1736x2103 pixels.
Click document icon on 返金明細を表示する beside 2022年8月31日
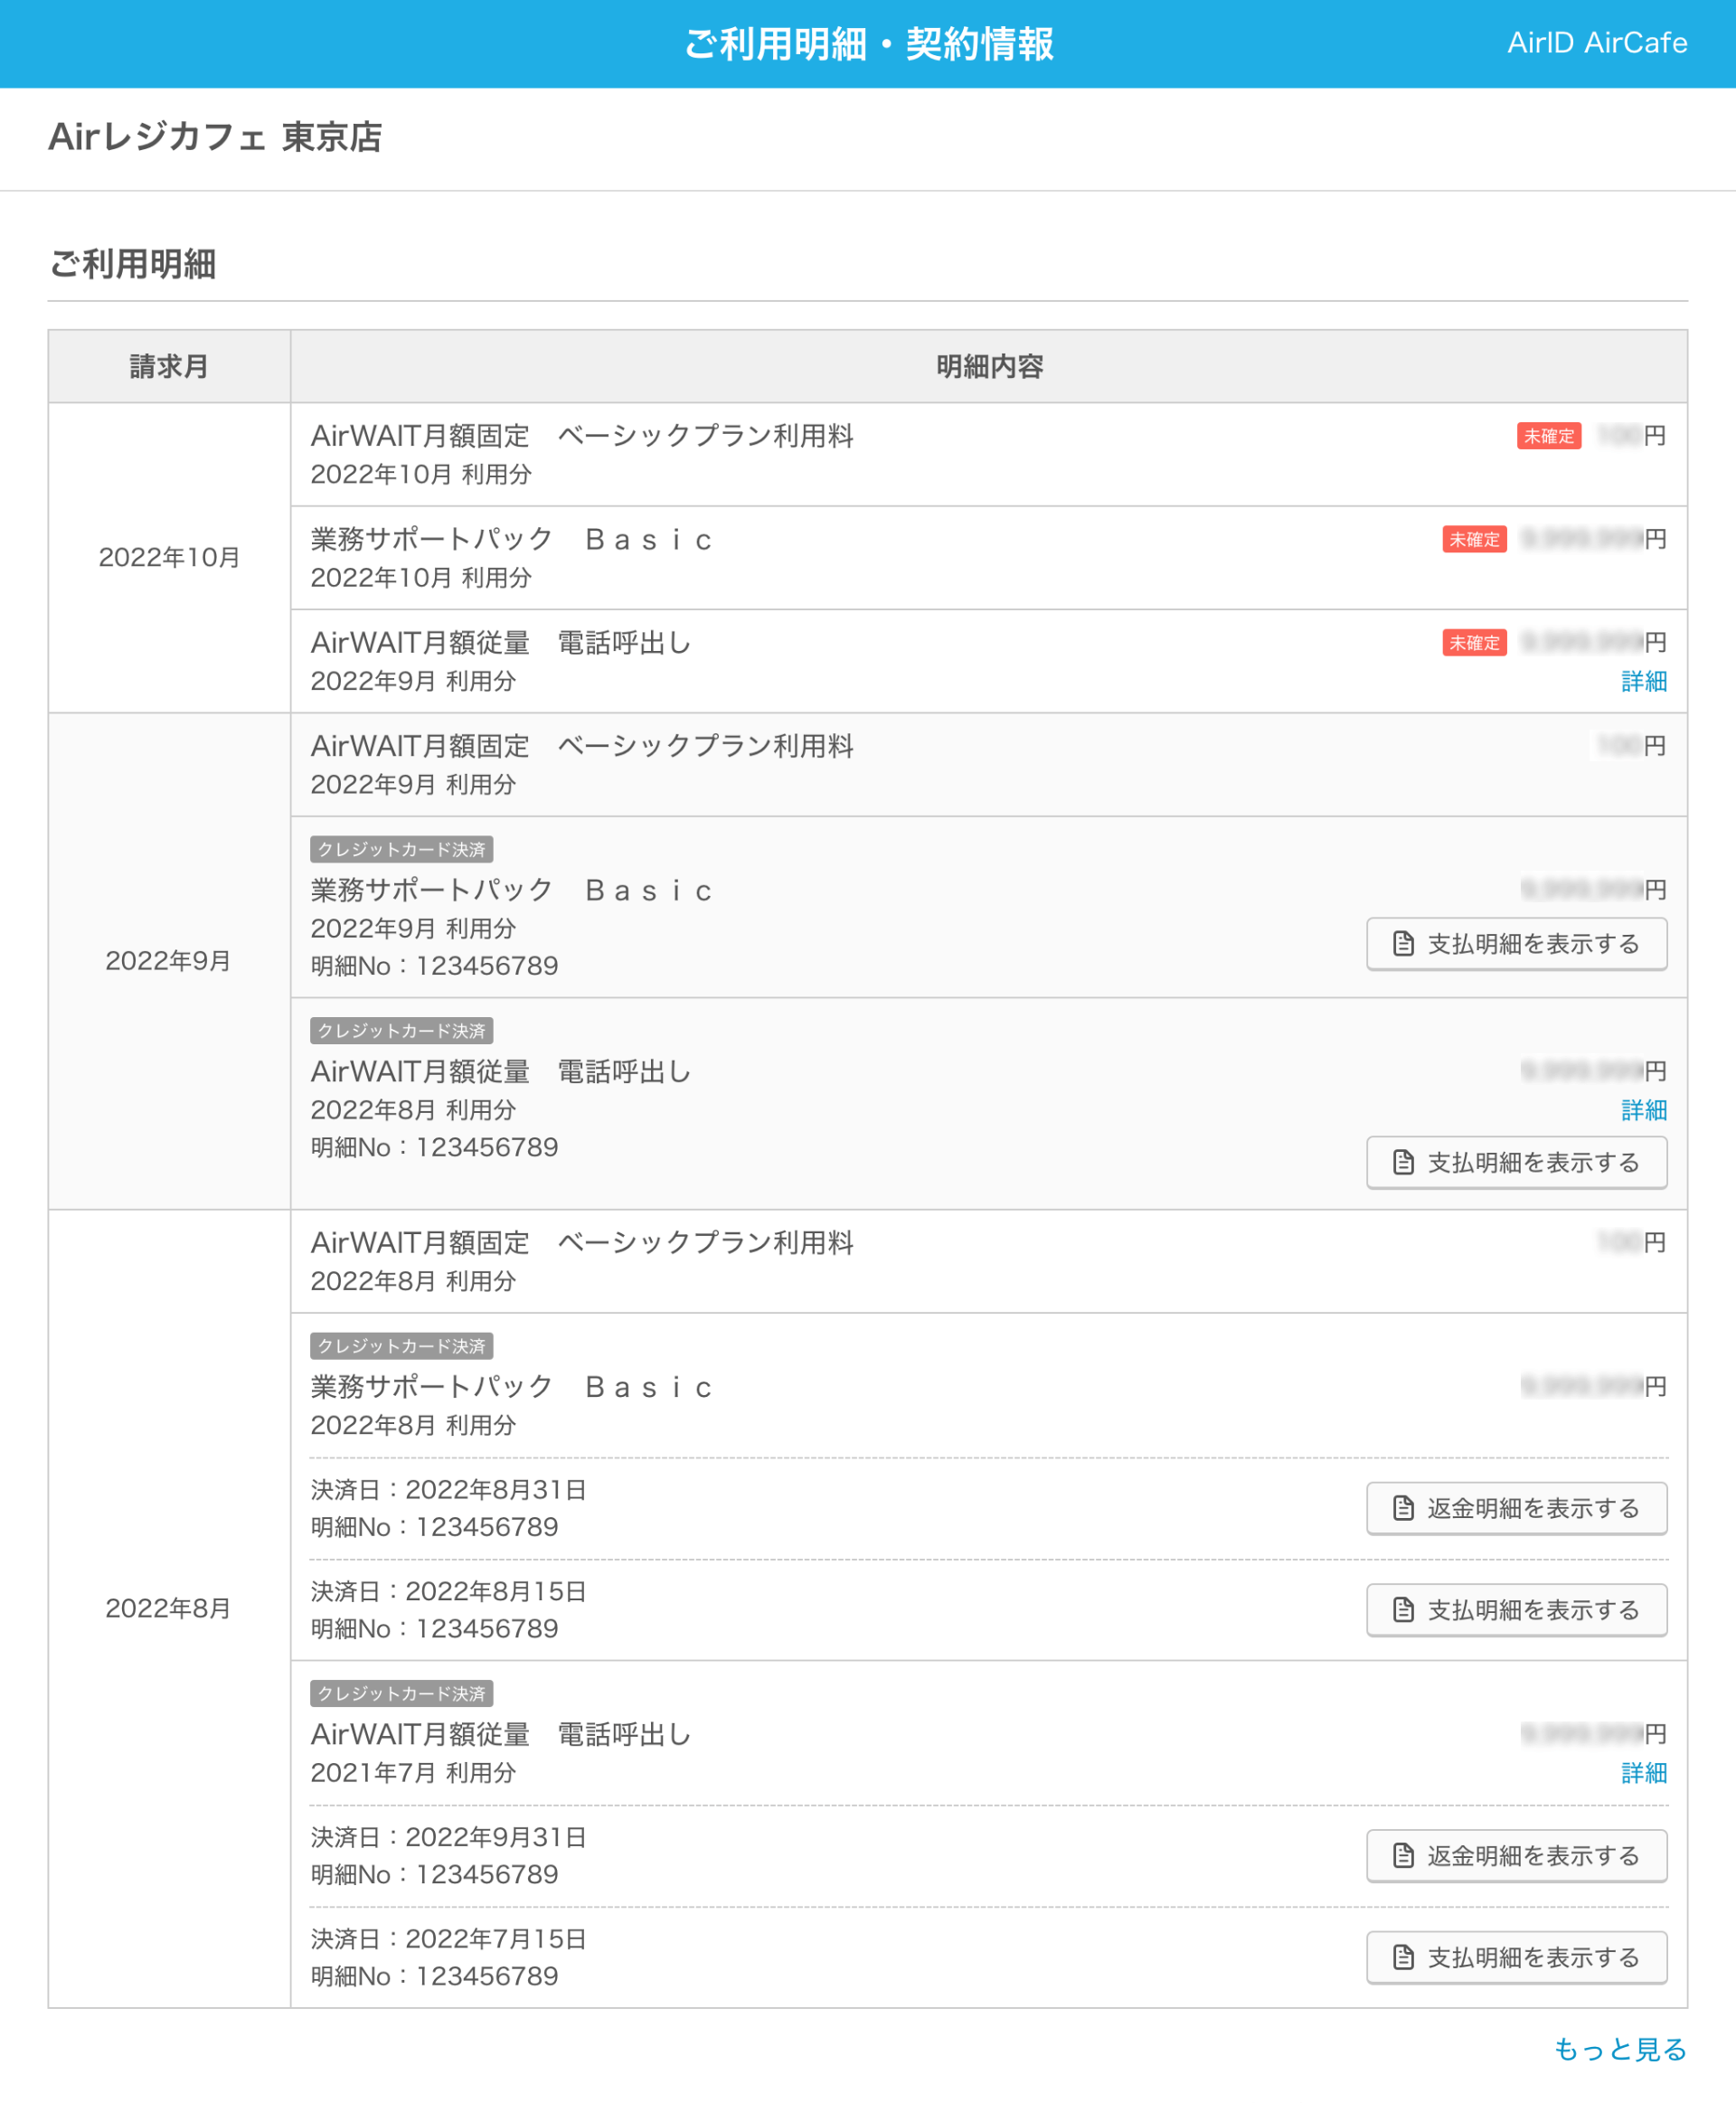pyautogui.click(x=1404, y=1508)
